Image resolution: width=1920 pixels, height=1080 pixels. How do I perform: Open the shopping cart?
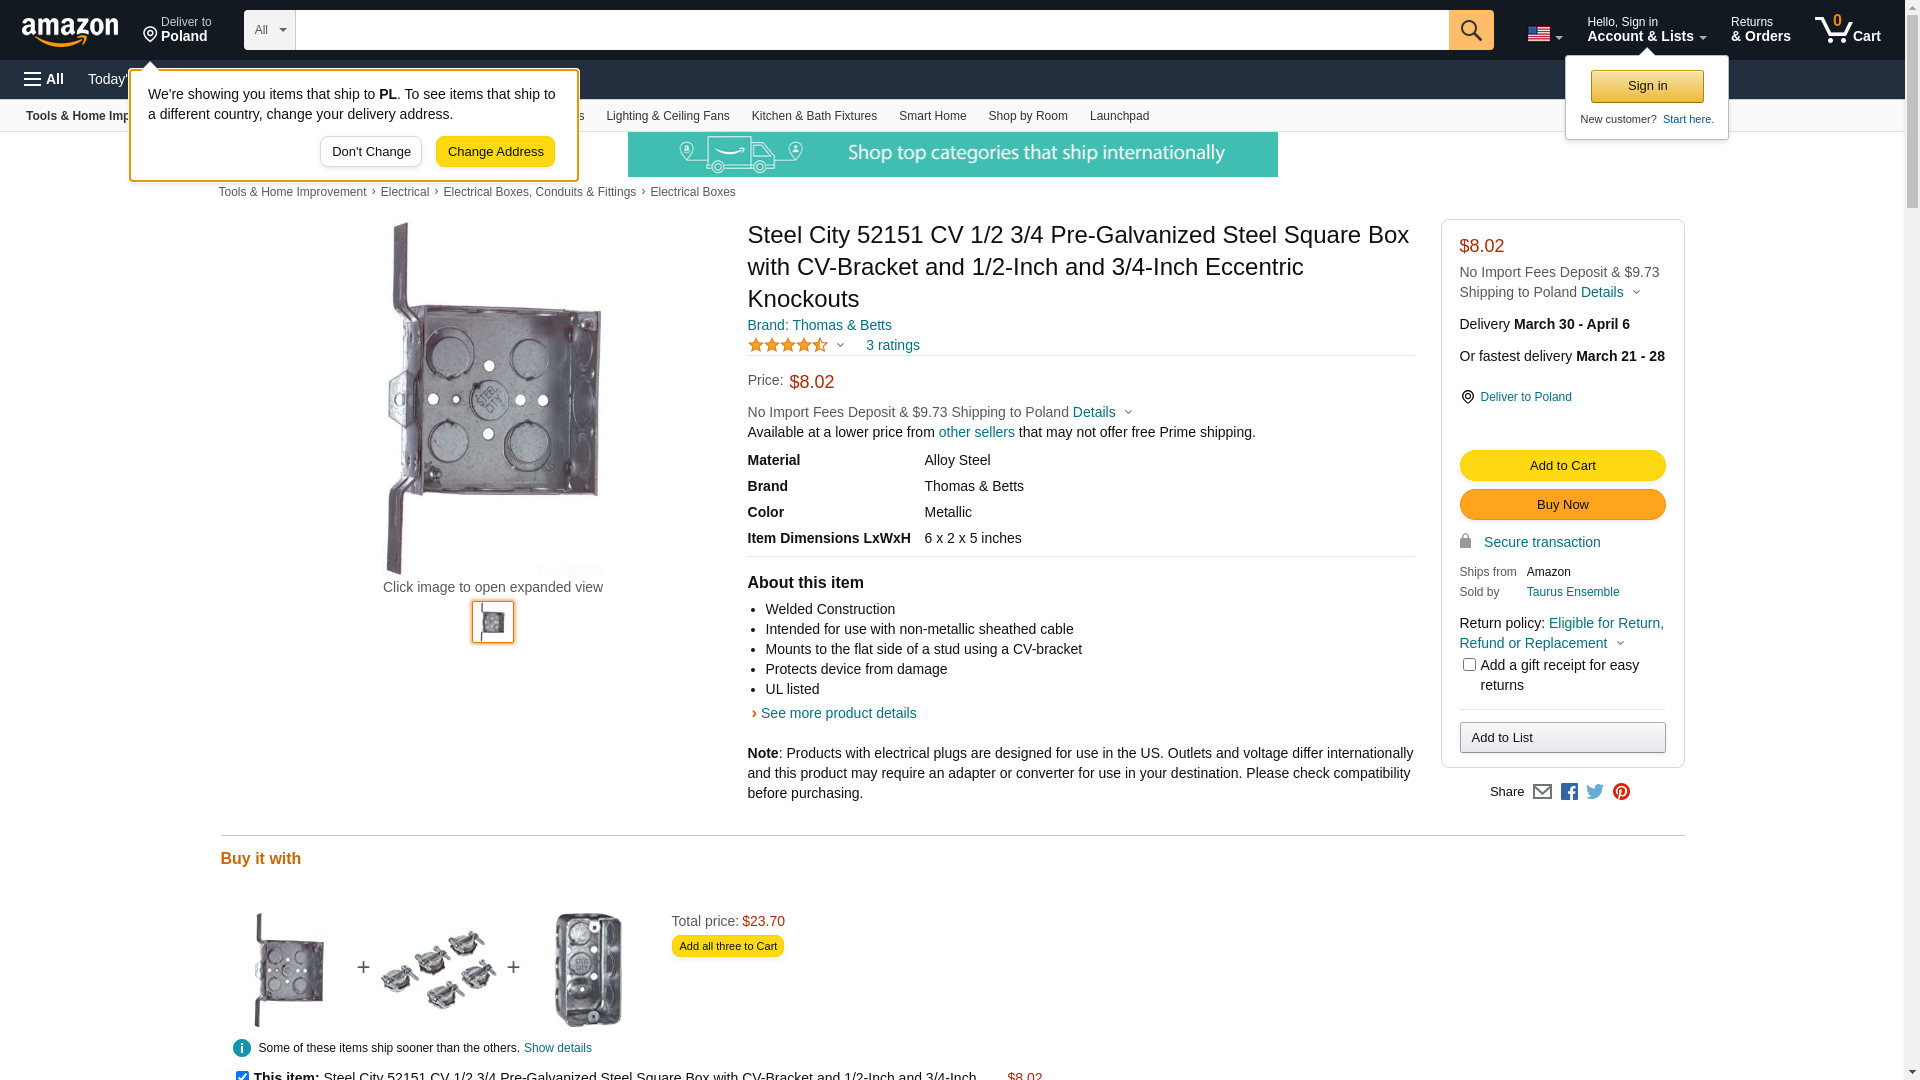click(1847, 30)
